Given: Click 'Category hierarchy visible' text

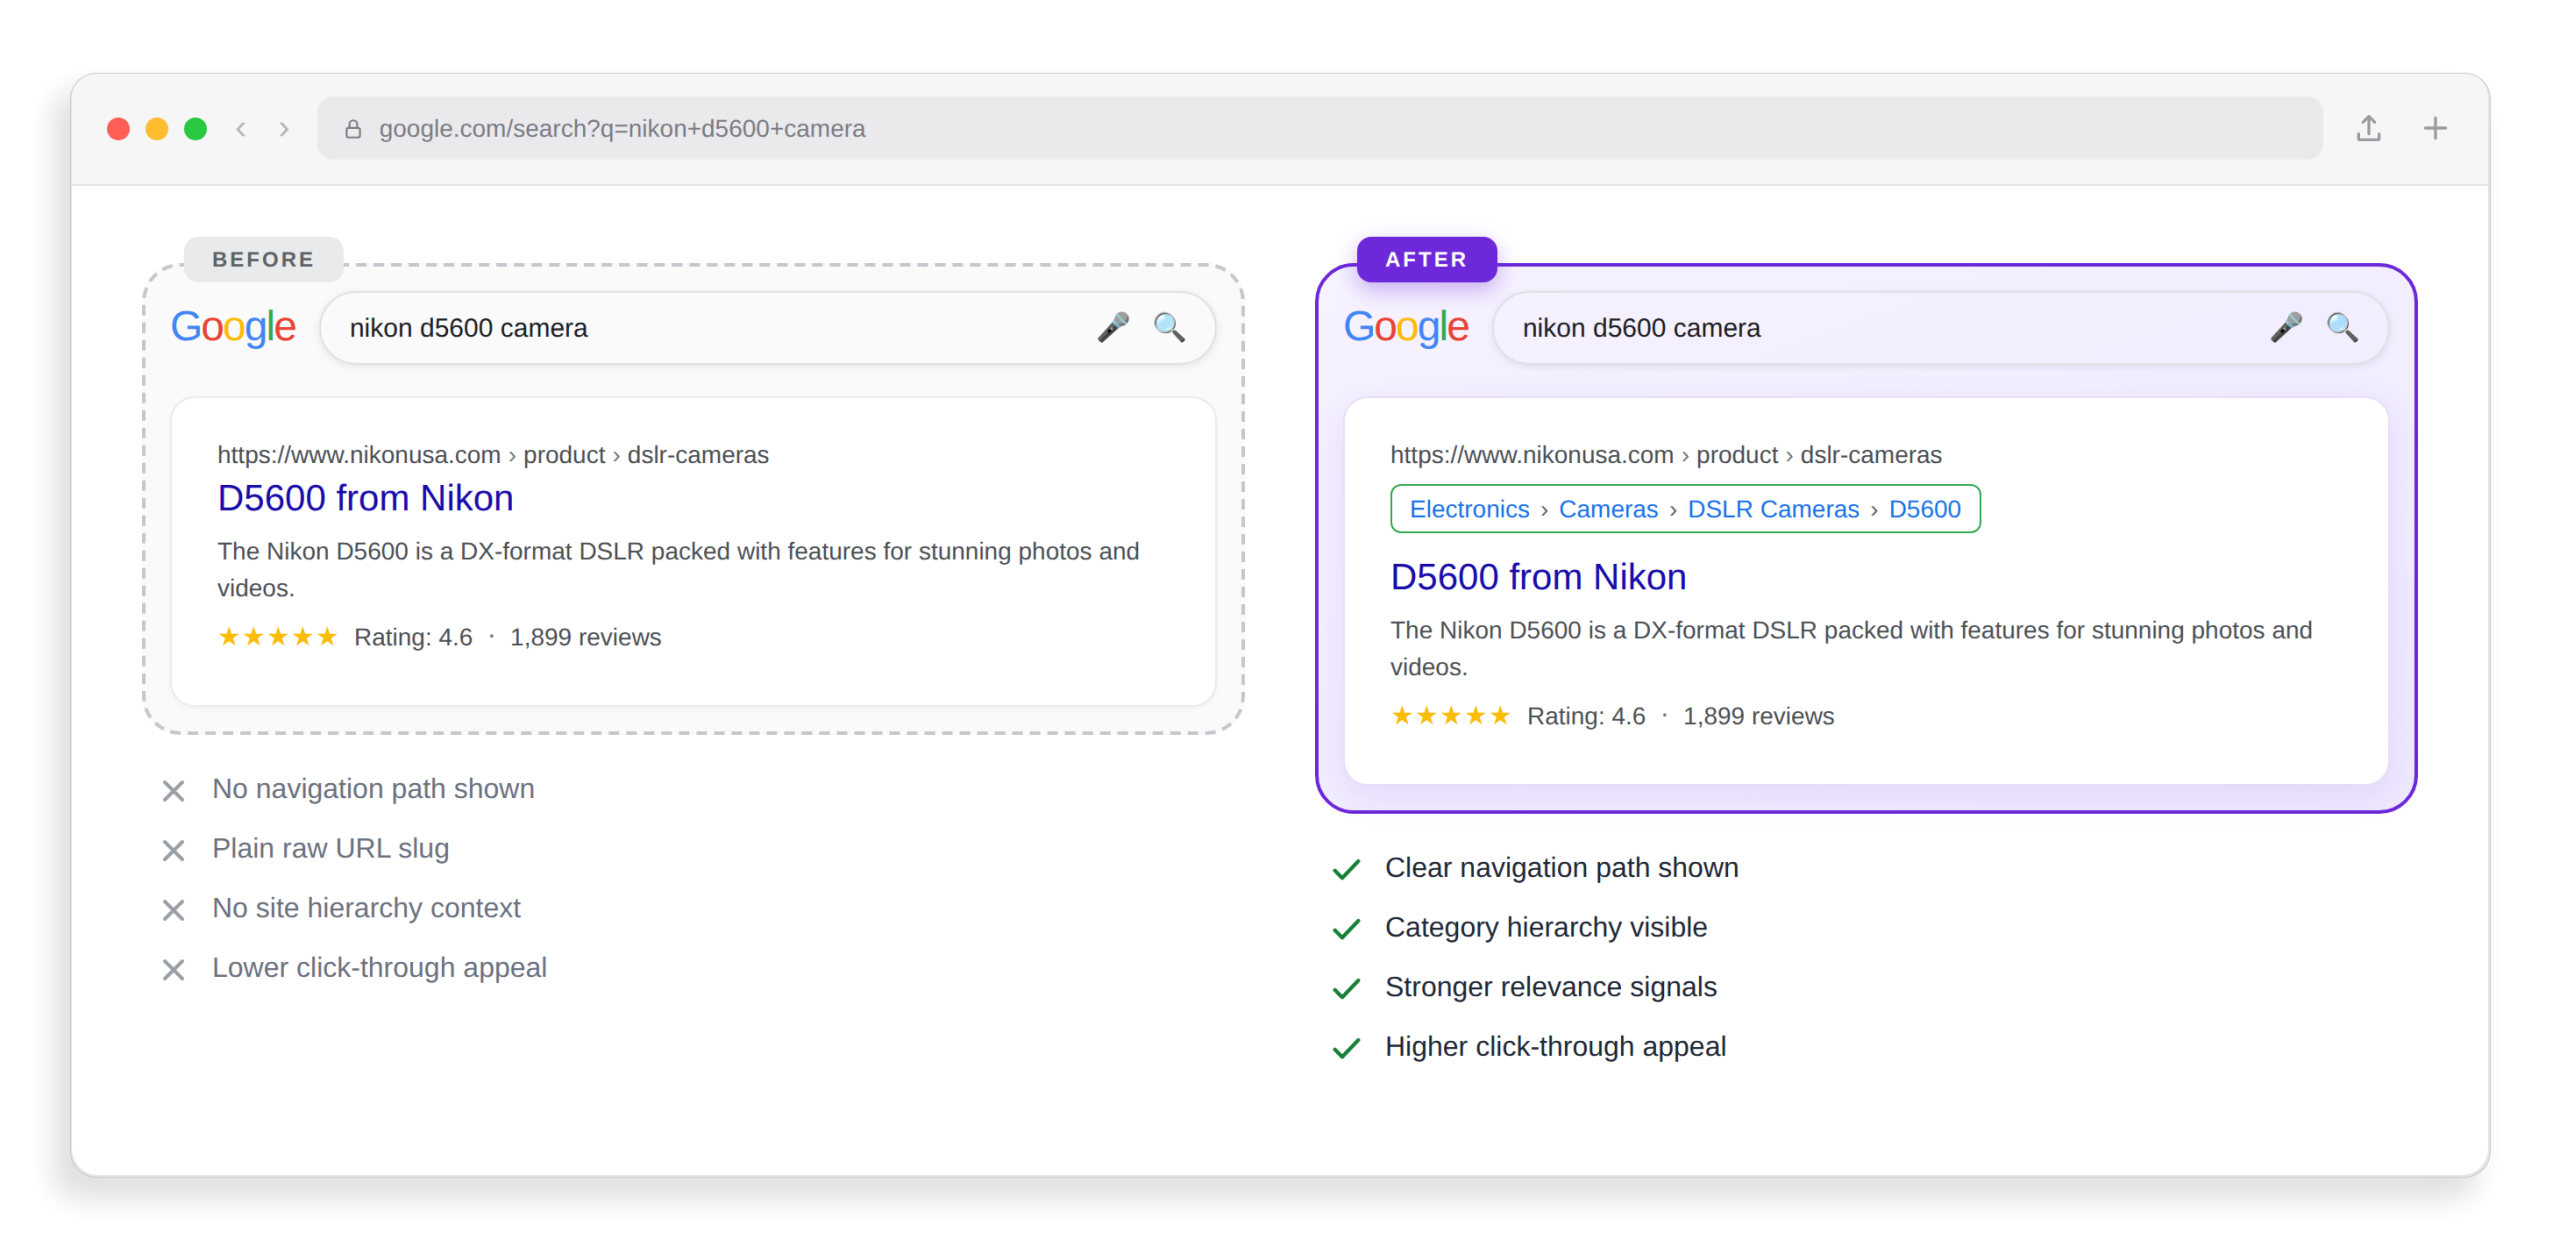Looking at the screenshot, I should pos(1546,928).
